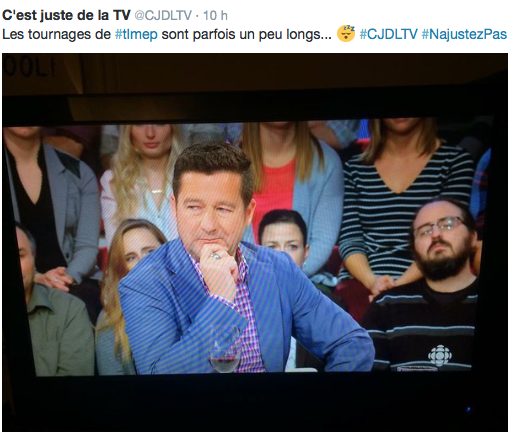Screen dimensions: 514x434
Task: Click the blue power LED on the TV
Action: (x=468, y=409)
